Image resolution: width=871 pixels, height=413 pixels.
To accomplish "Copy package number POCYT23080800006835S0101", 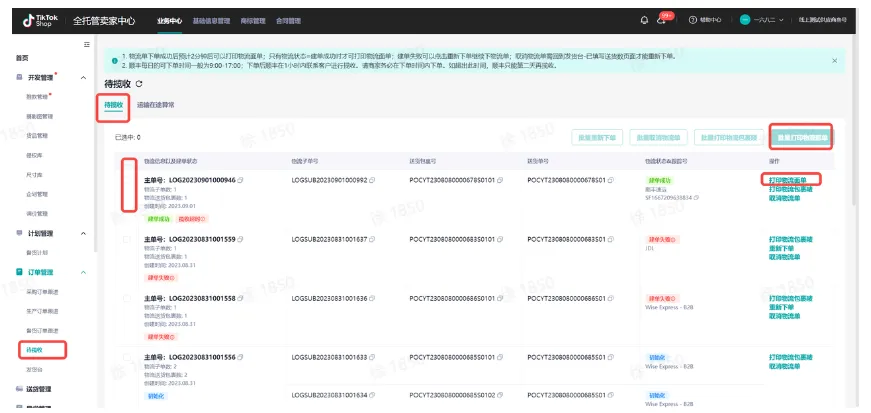I will click(x=500, y=240).
